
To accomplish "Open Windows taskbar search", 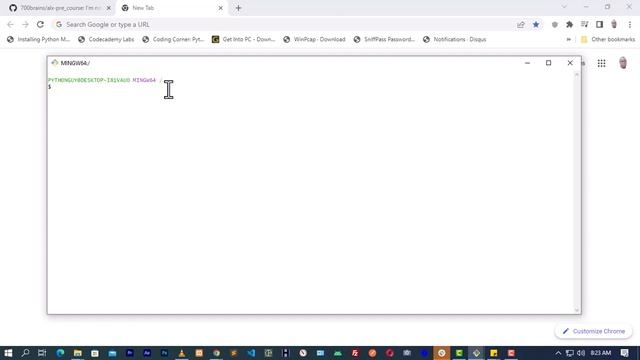I will tap(25, 353).
